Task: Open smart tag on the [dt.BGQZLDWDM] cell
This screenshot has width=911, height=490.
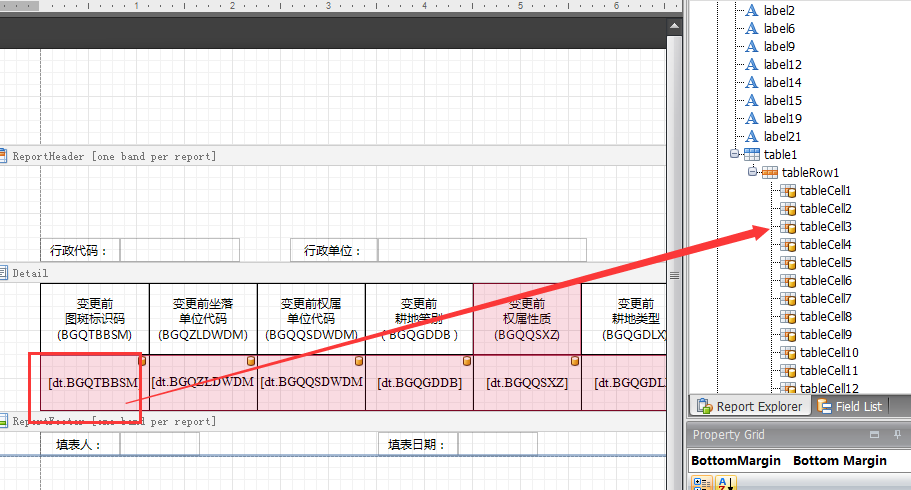Action: (251, 361)
